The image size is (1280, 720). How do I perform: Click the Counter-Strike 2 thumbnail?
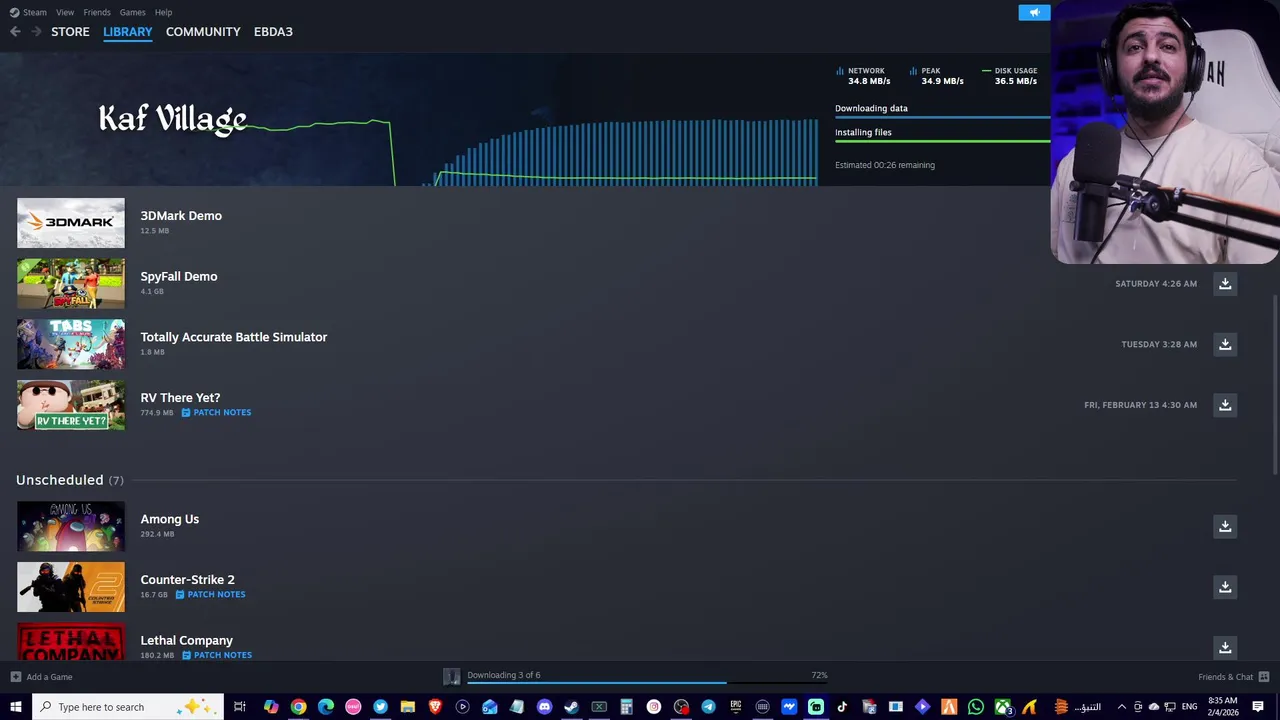coord(71,587)
